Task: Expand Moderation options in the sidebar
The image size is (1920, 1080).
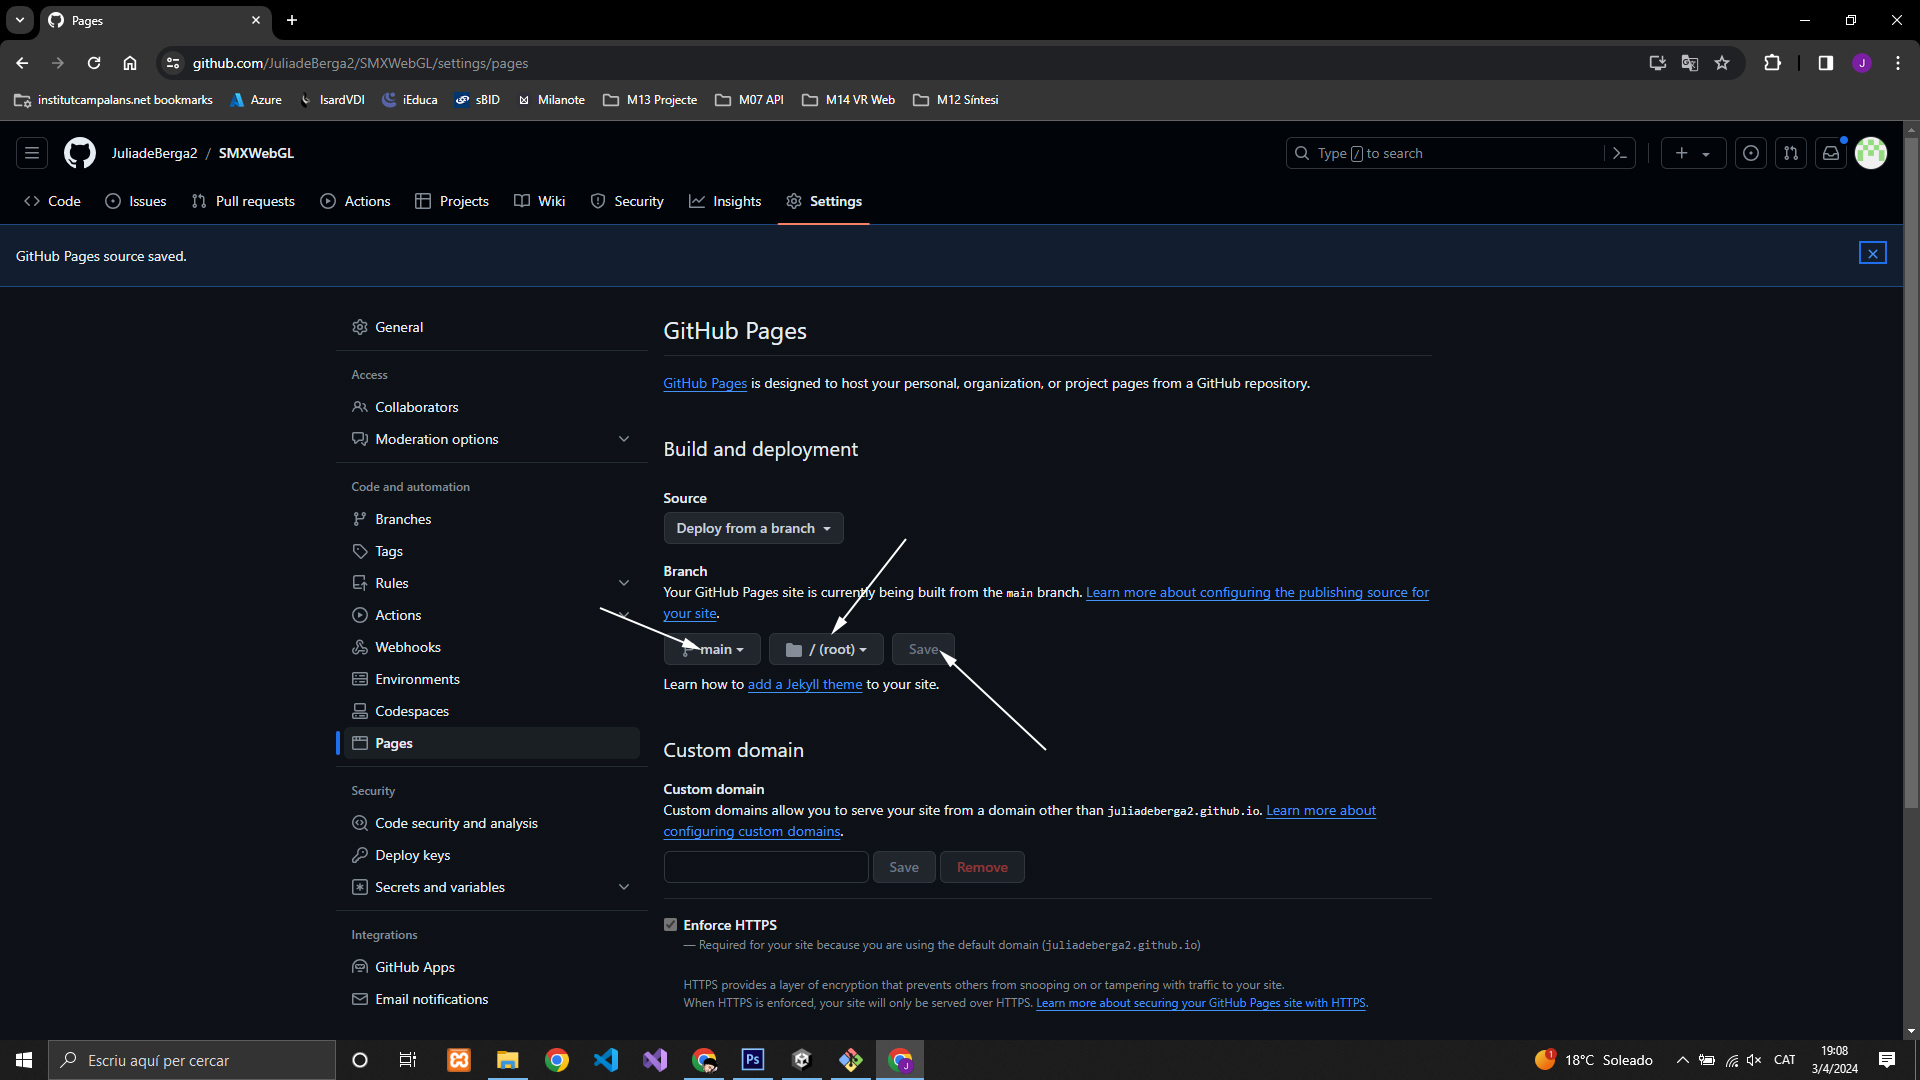Action: point(624,439)
